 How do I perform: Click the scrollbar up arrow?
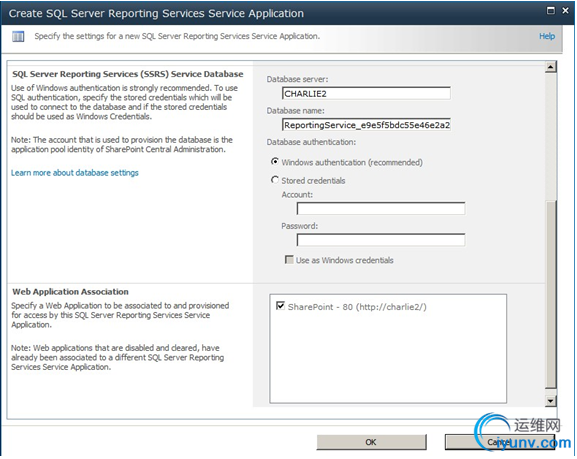pyautogui.click(x=551, y=67)
